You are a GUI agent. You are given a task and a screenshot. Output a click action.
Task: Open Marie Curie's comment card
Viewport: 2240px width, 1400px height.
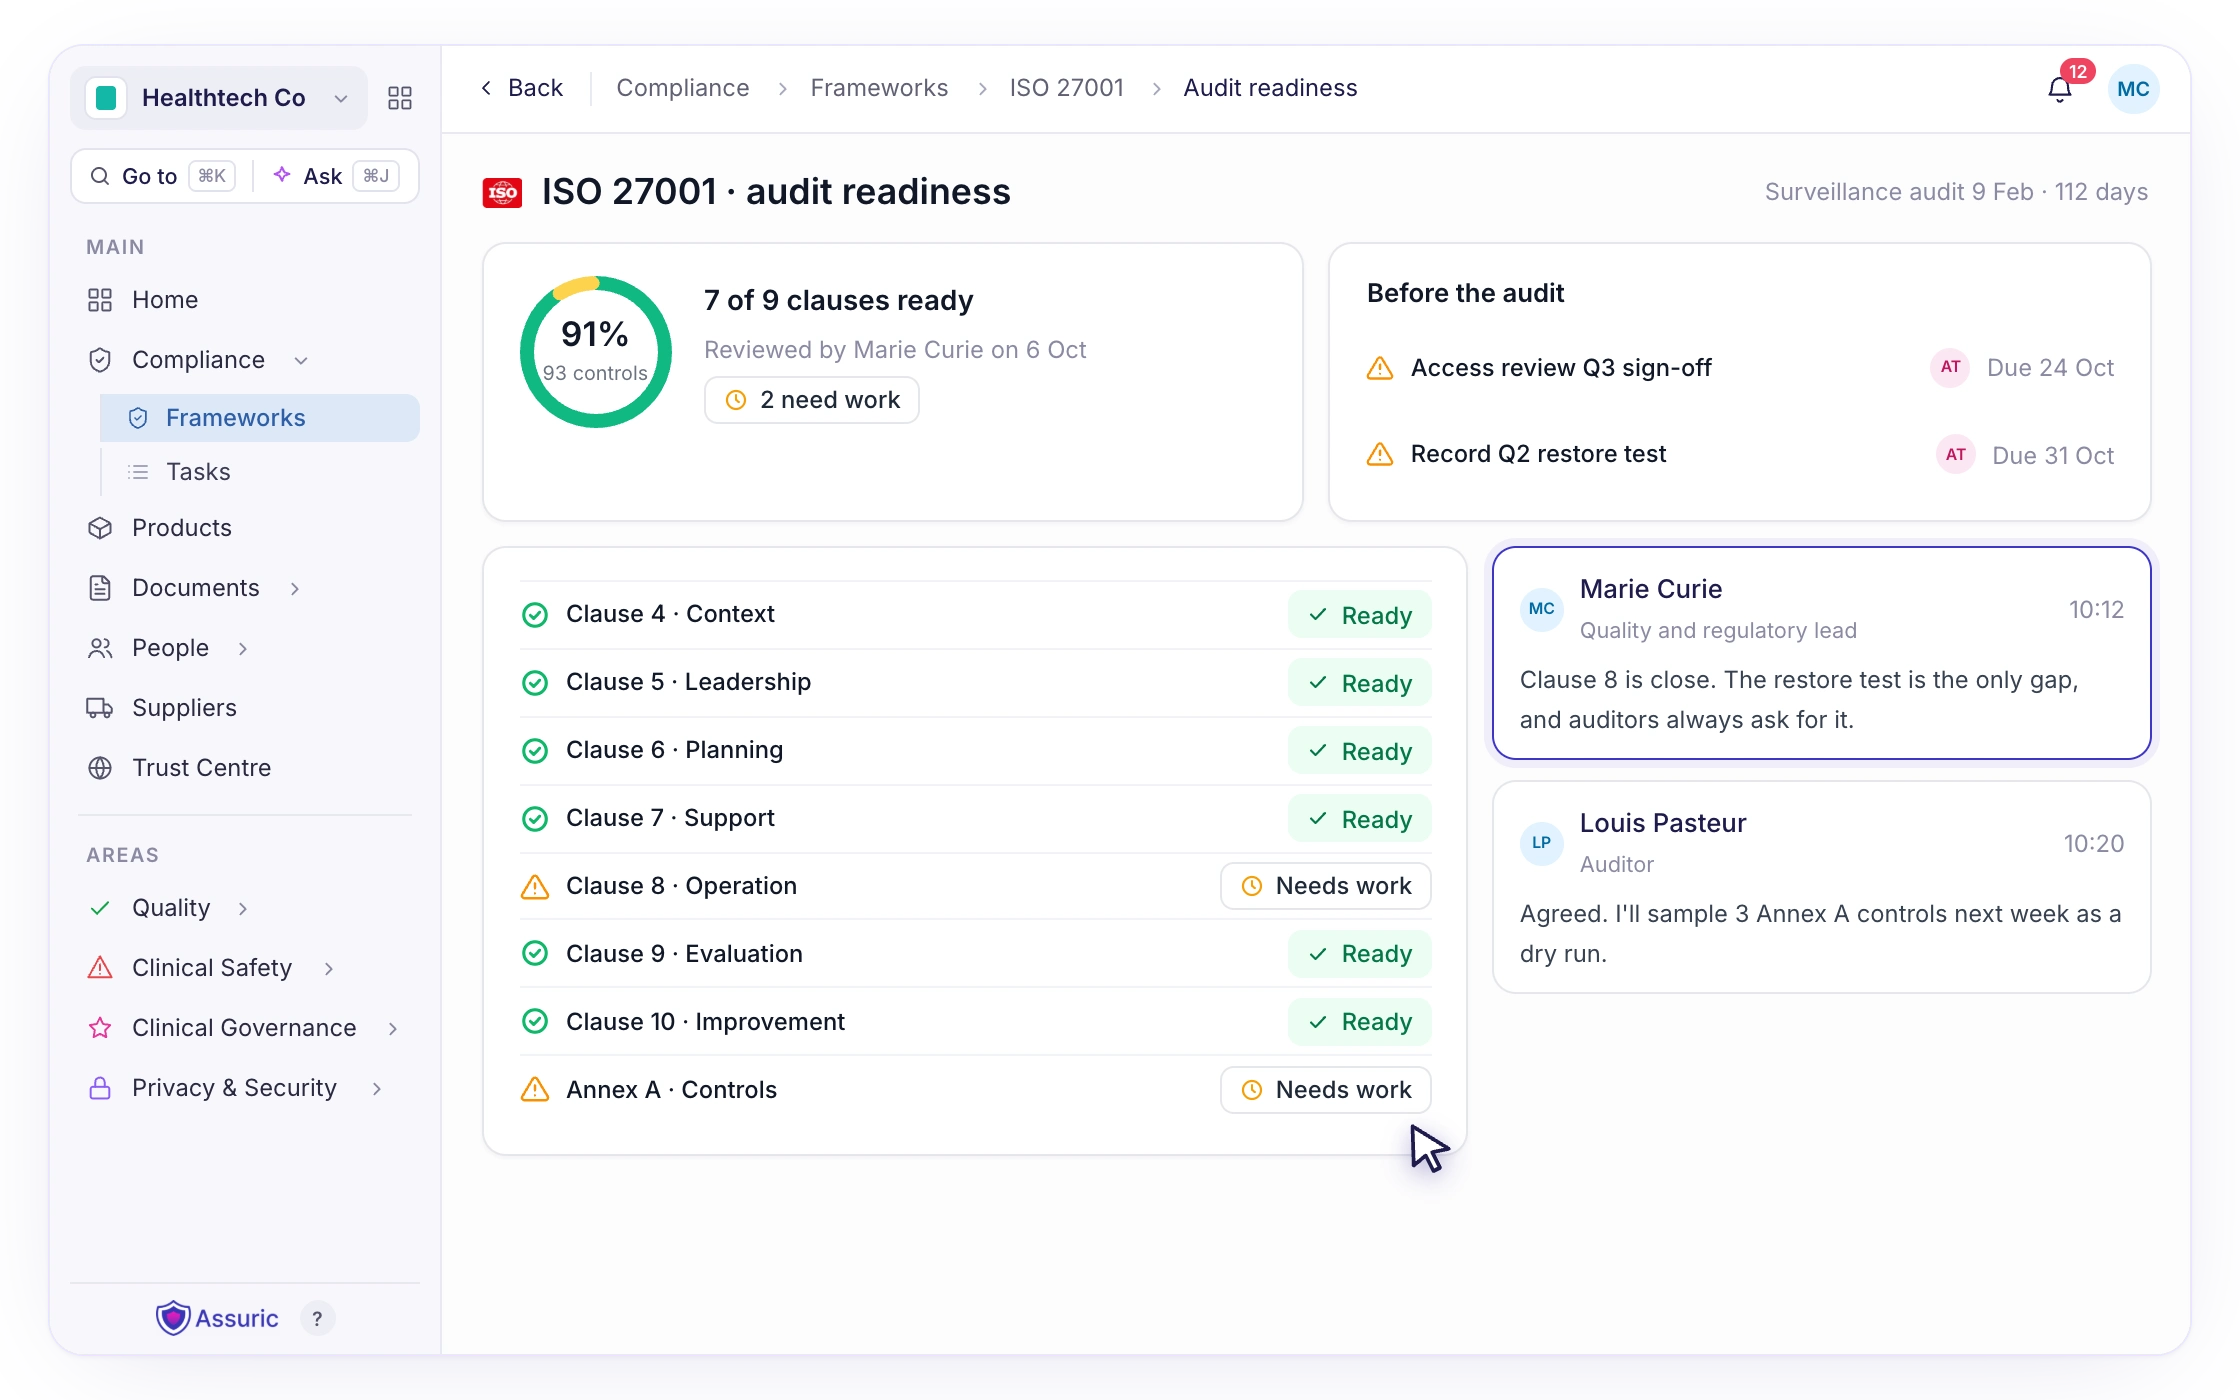click(1821, 653)
